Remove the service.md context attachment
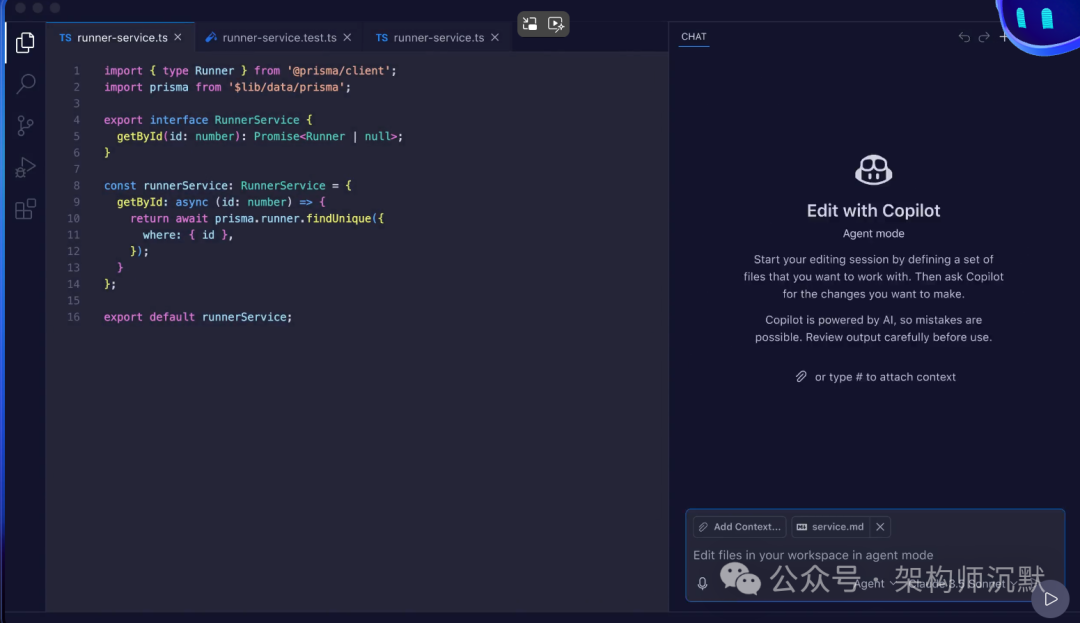This screenshot has height=623, width=1080. (879, 526)
